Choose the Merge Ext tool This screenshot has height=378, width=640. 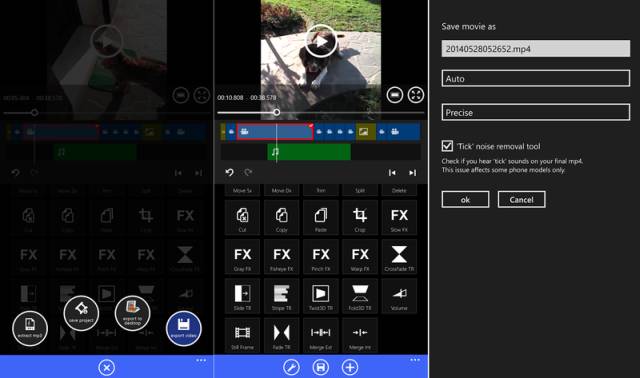pyautogui.click(x=321, y=335)
